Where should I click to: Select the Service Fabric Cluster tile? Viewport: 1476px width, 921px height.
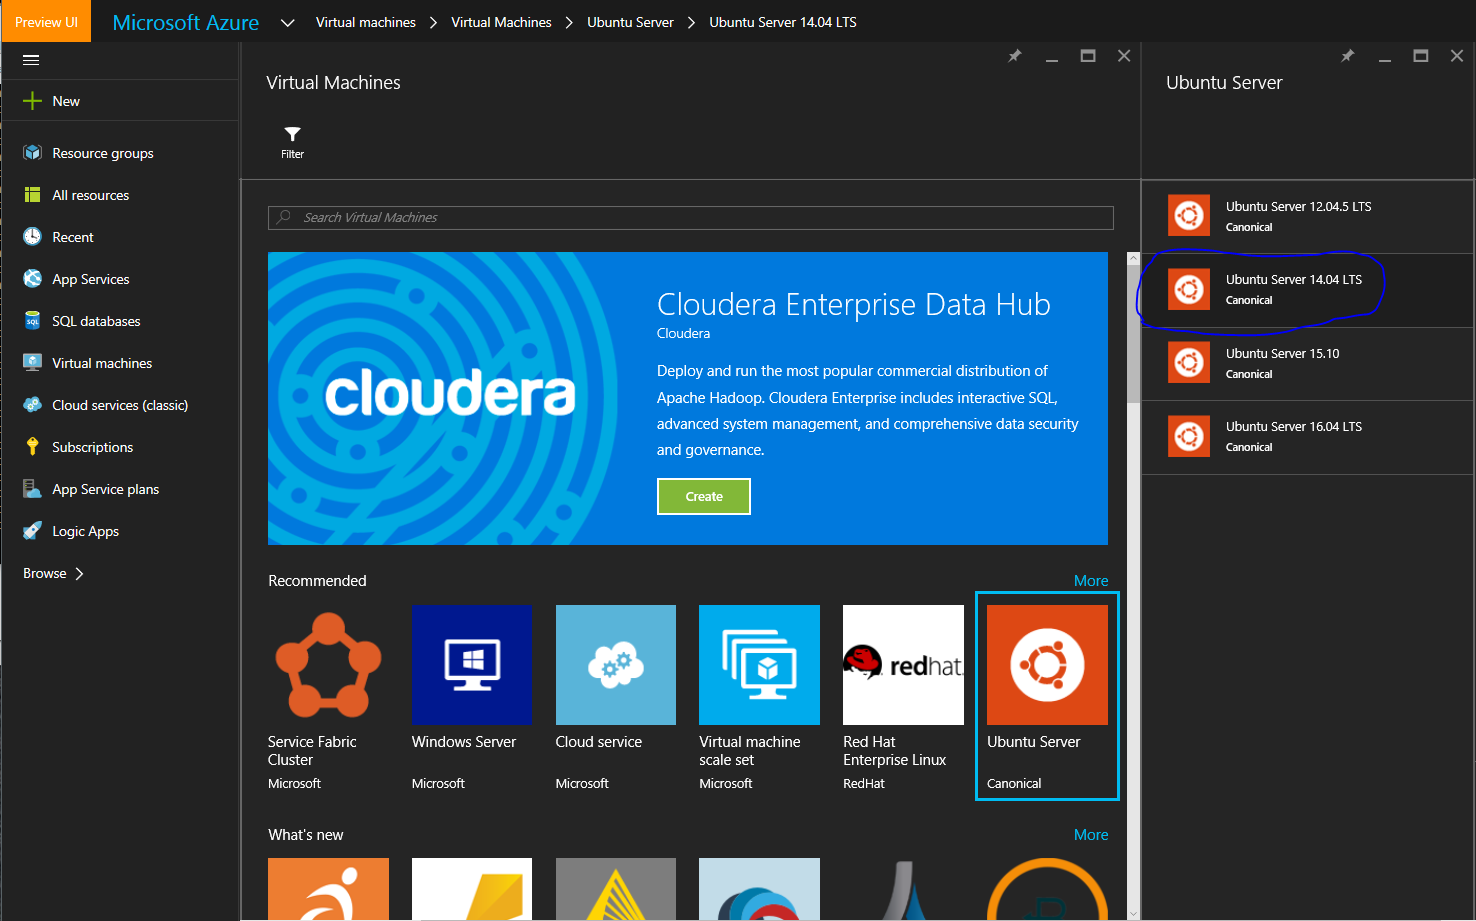pyautogui.click(x=328, y=698)
